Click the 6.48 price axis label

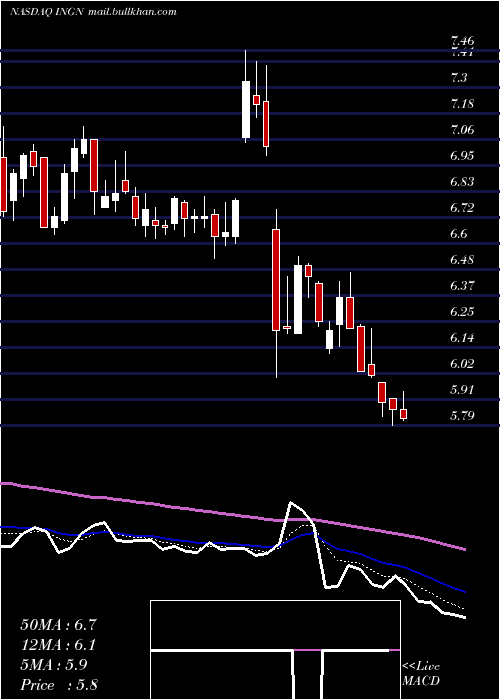462,260
